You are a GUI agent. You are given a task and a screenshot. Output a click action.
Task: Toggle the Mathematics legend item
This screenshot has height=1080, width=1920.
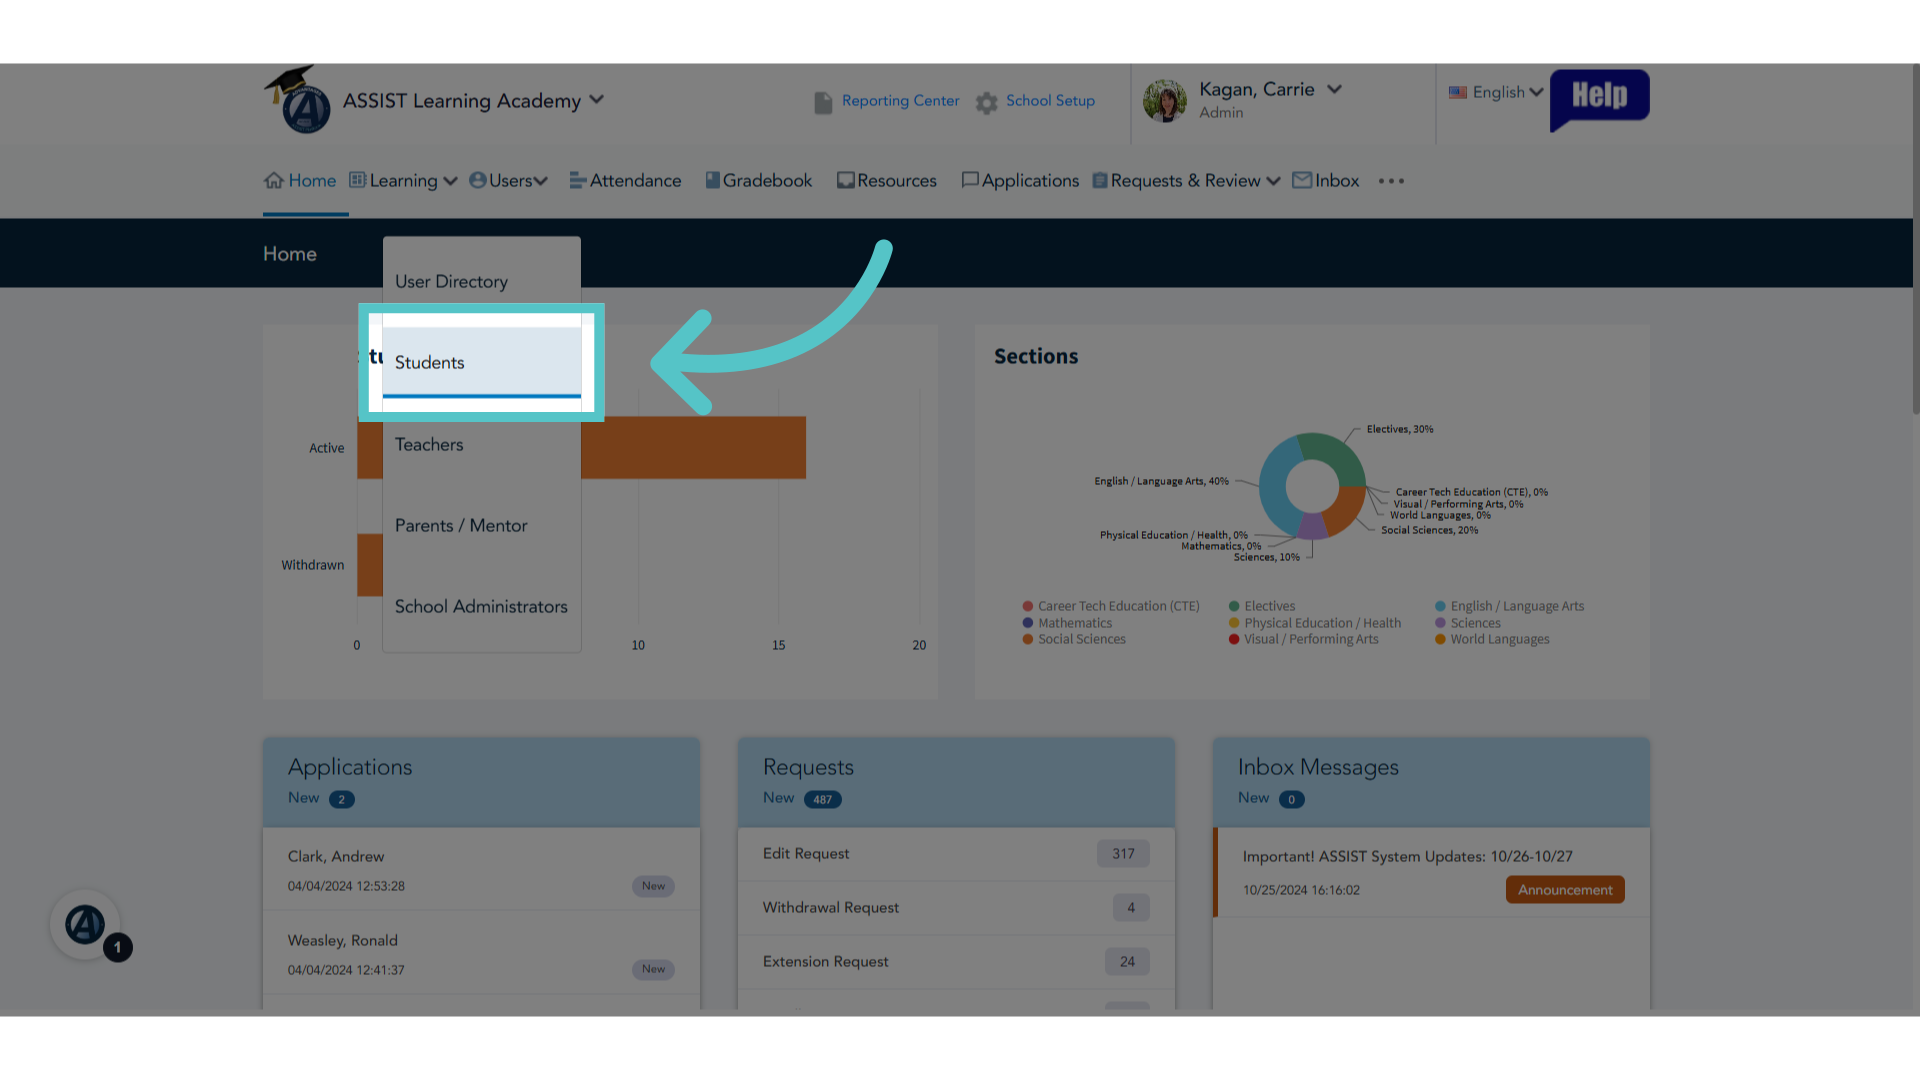1067,623
